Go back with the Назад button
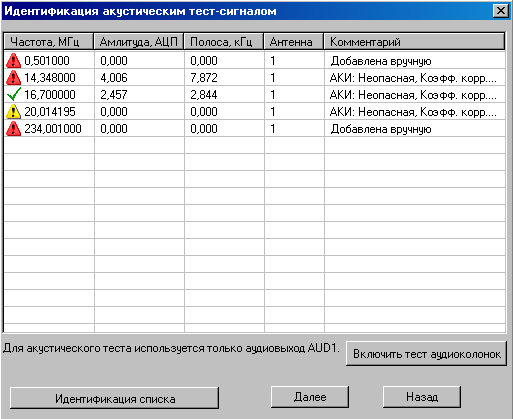The height and width of the screenshot is (419, 513). coord(422,397)
